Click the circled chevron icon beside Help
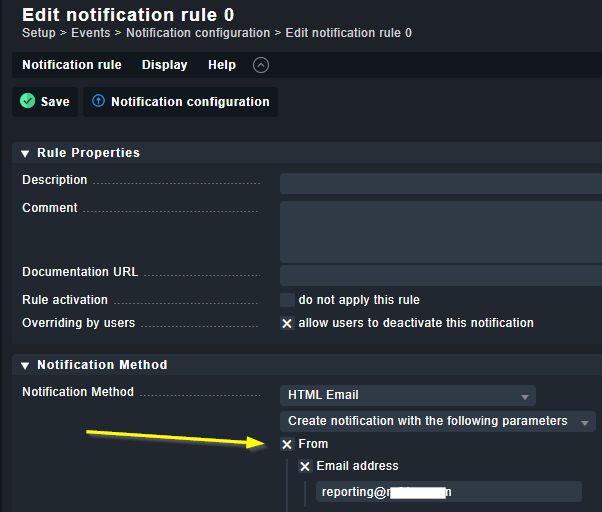Viewport: 602px width, 512px height. click(x=261, y=65)
